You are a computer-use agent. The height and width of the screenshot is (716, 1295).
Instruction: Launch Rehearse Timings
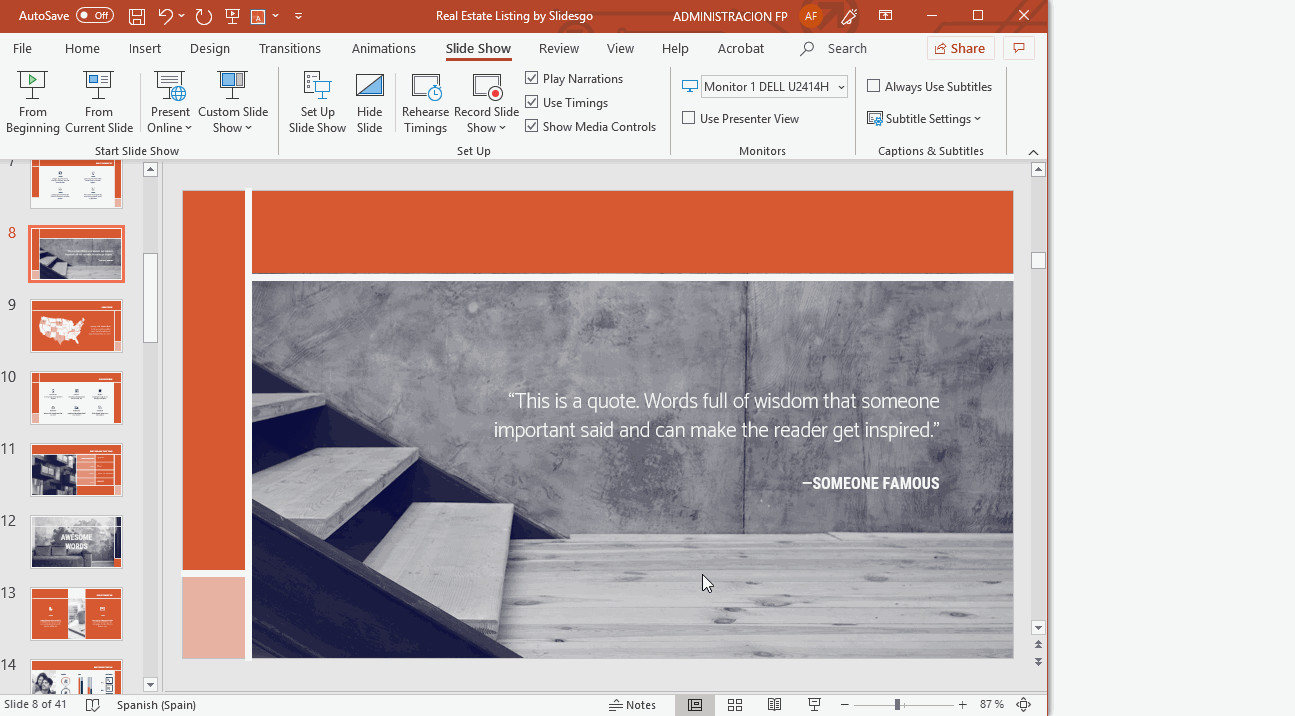(x=425, y=102)
